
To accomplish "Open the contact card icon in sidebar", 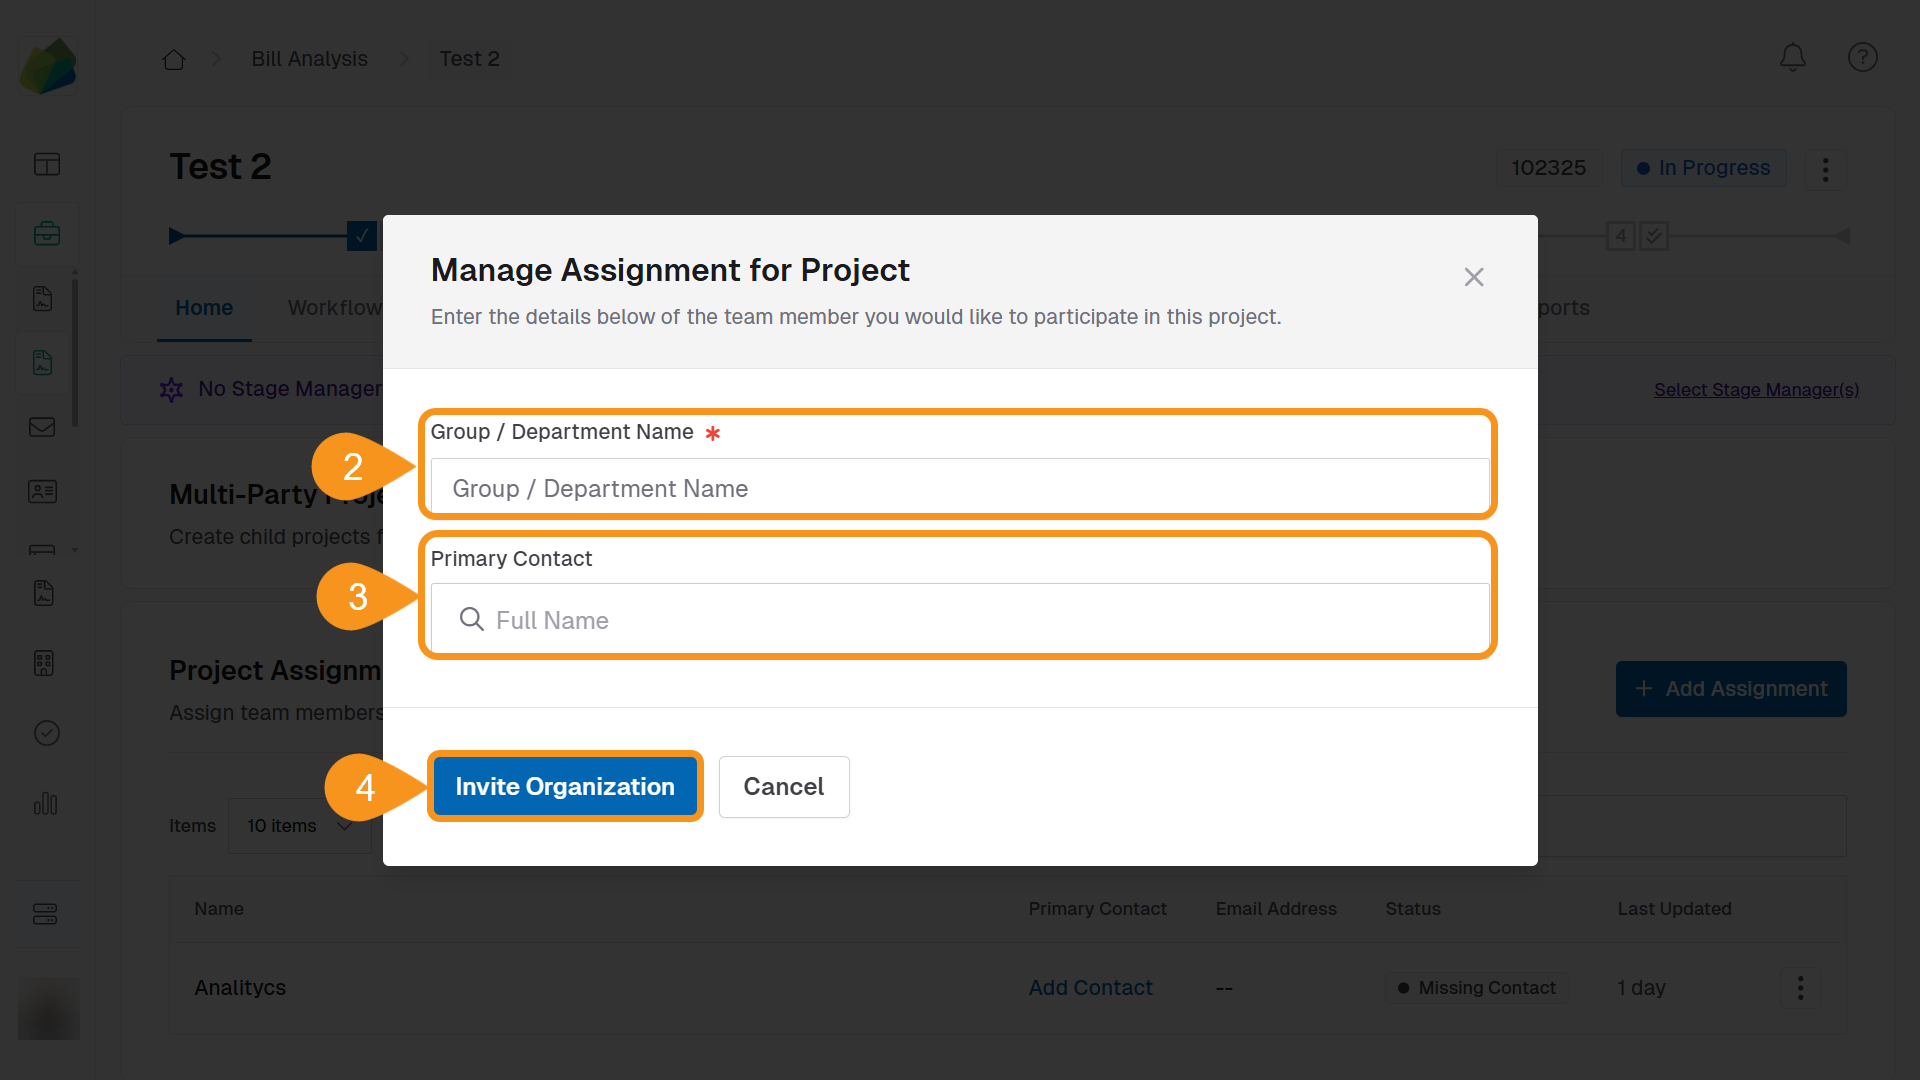I will [x=42, y=491].
